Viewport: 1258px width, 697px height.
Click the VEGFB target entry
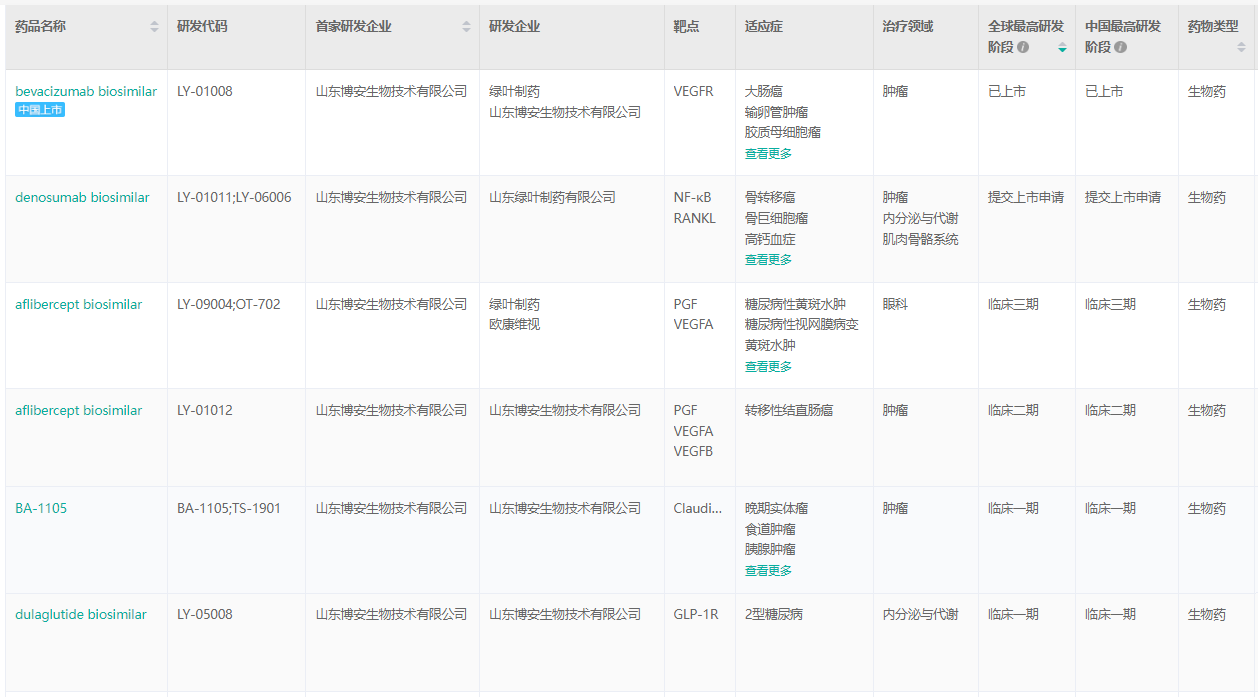pyautogui.click(x=693, y=451)
